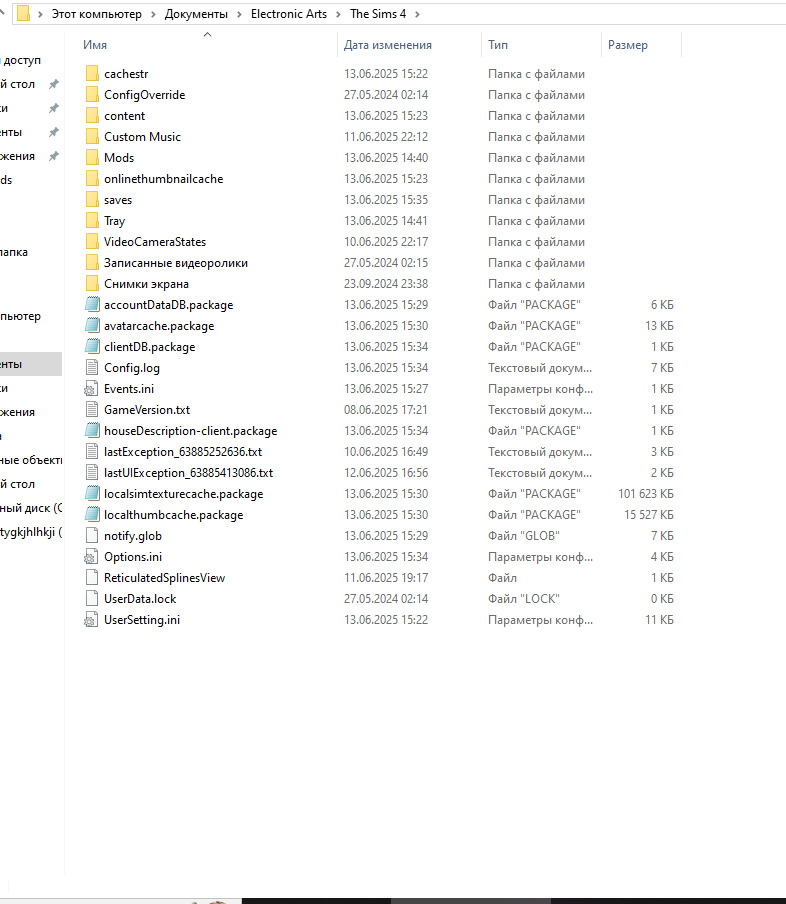The image size is (786, 904).
Task: Navigate to Electronic Arts breadcrumb
Action: [289, 14]
